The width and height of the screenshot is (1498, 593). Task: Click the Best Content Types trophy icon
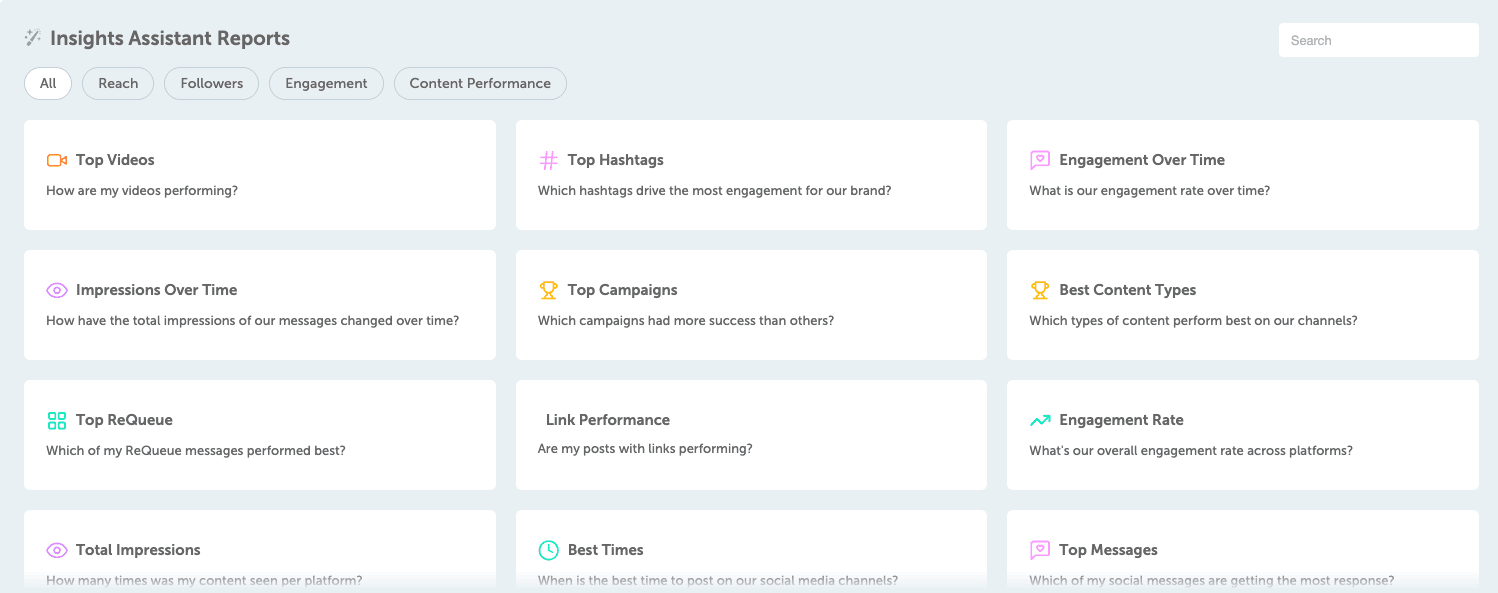coord(1040,290)
